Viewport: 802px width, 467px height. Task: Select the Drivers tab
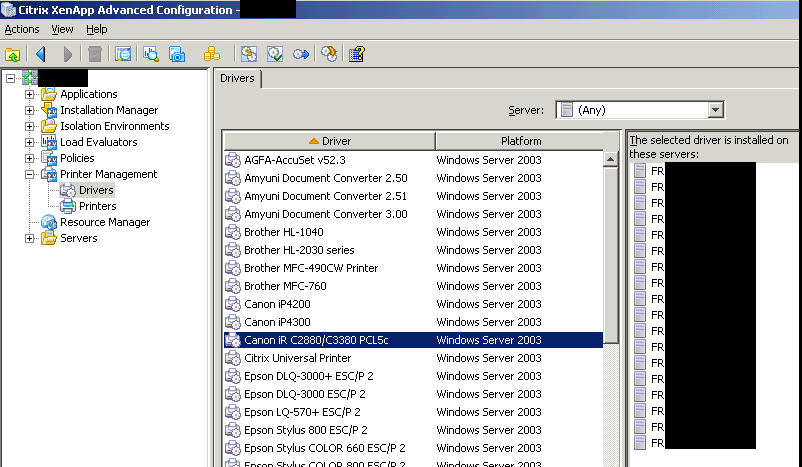(237, 78)
